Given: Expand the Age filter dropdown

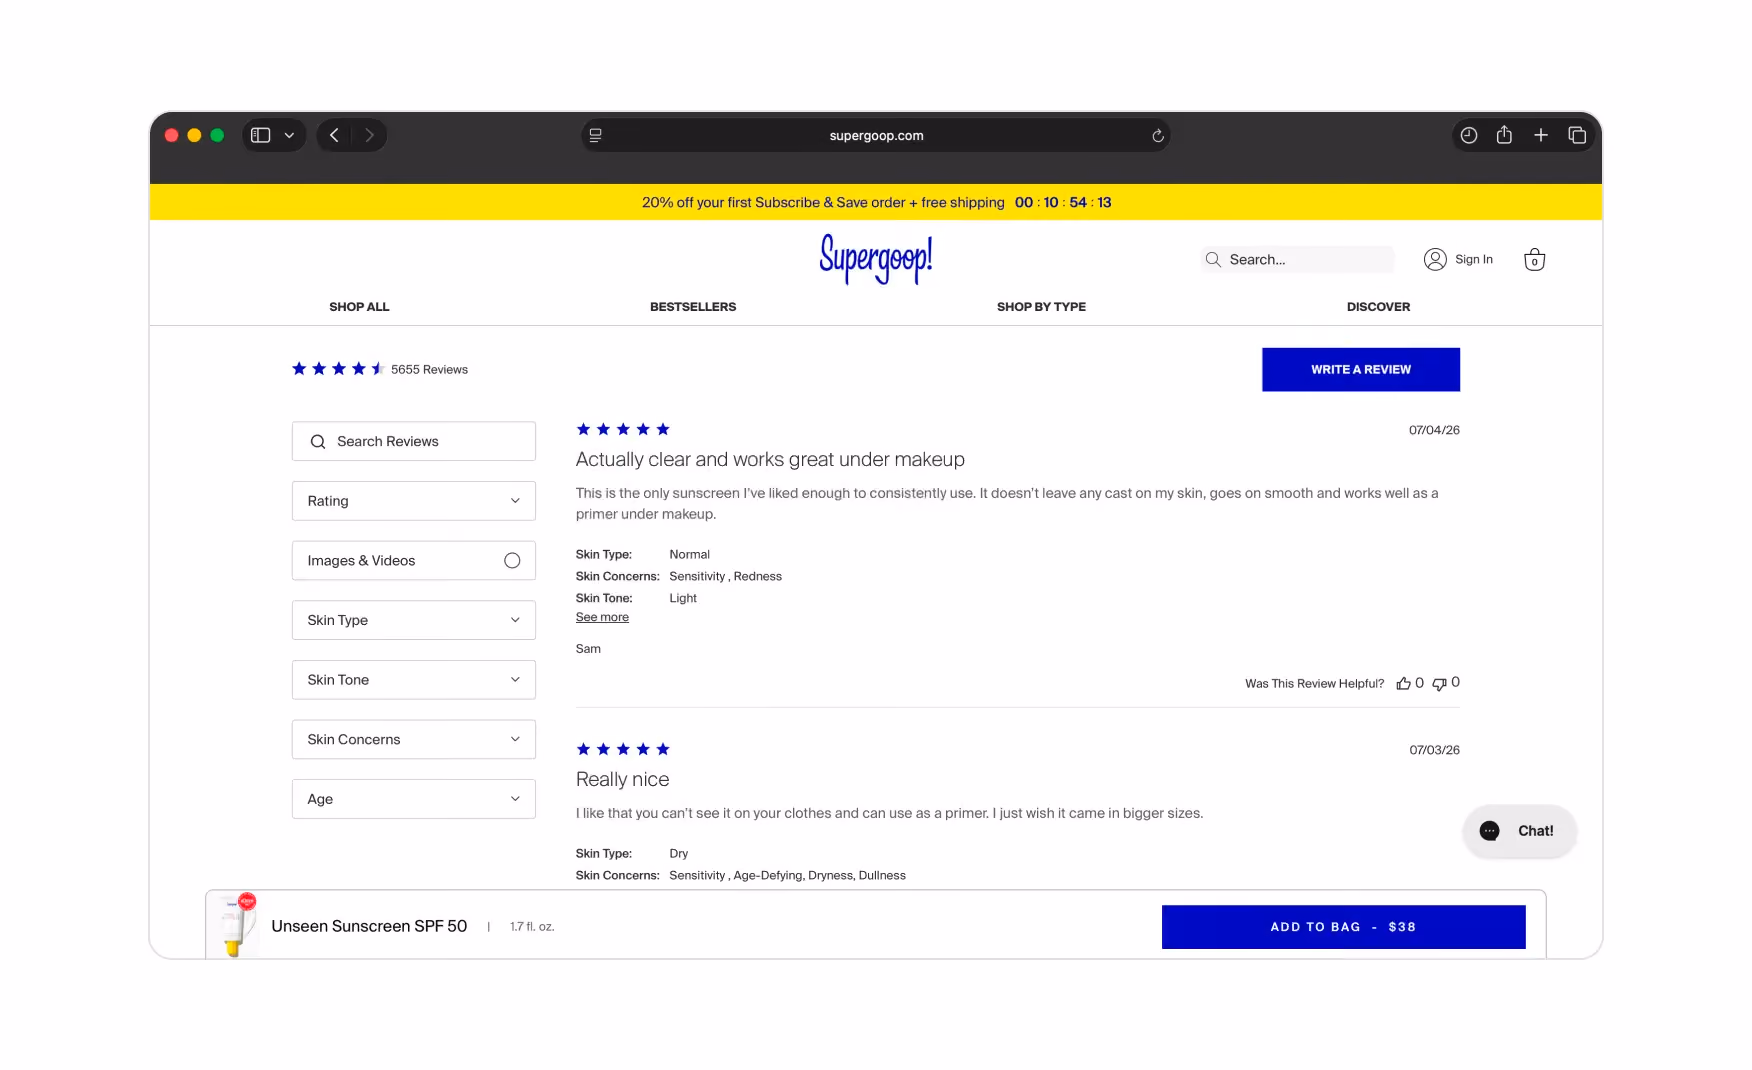Looking at the screenshot, I should pyautogui.click(x=414, y=799).
